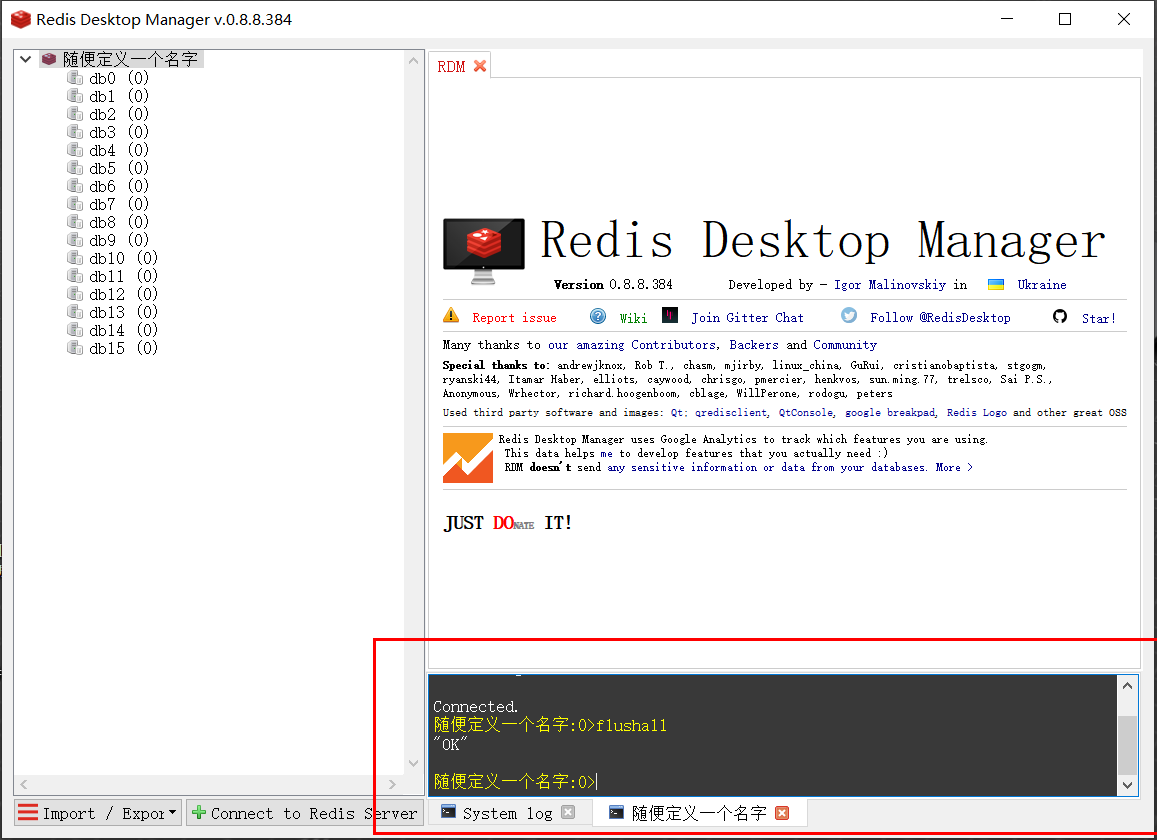Click console scrollbar up arrow
The height and width of the screenshot is (840, 1157).
[1127, 686]
